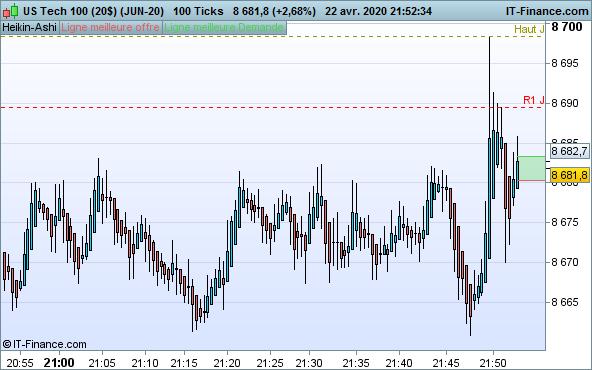Click the IT-Finance.com header link

[x=547, y=11]
